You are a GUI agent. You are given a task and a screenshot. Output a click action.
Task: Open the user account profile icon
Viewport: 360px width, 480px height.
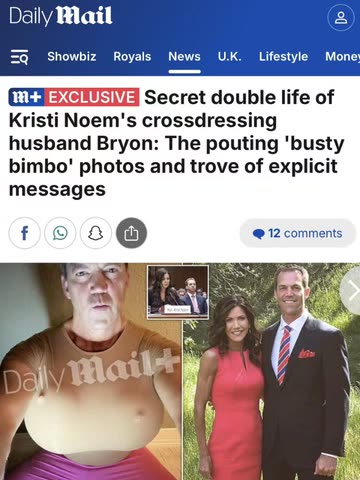[x=341, y=18]
